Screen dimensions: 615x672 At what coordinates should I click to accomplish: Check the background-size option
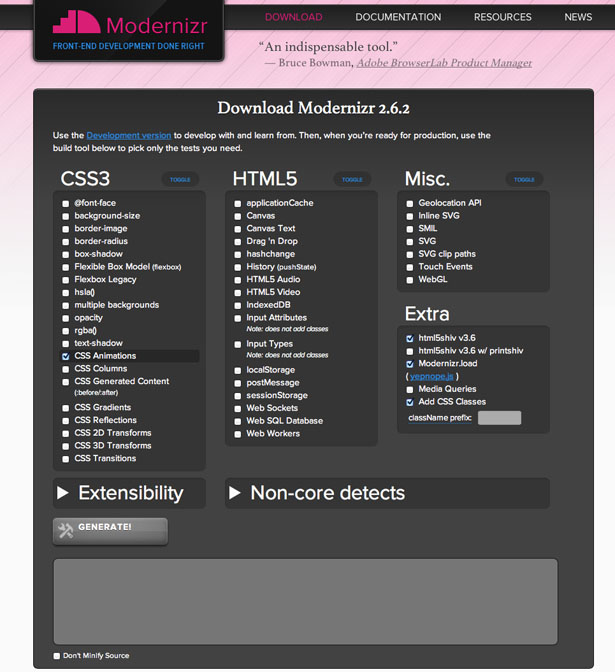click(66, 216)
